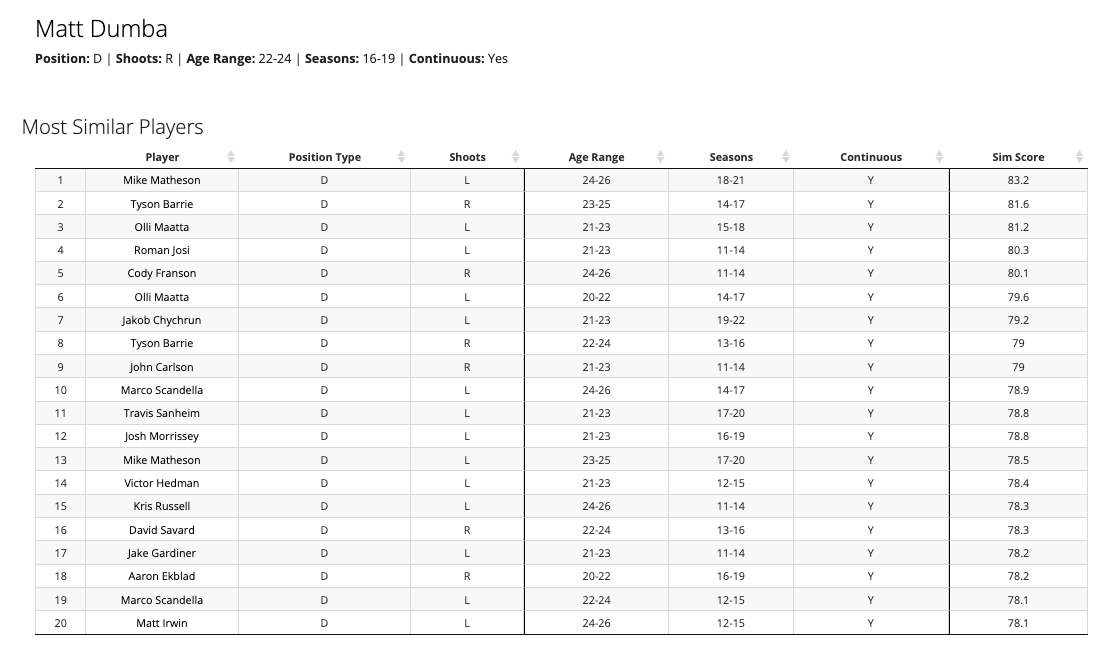This screenshot has width=1119, height=652.
Task: Select Cody Franson from the table
Action: [162, 273]
